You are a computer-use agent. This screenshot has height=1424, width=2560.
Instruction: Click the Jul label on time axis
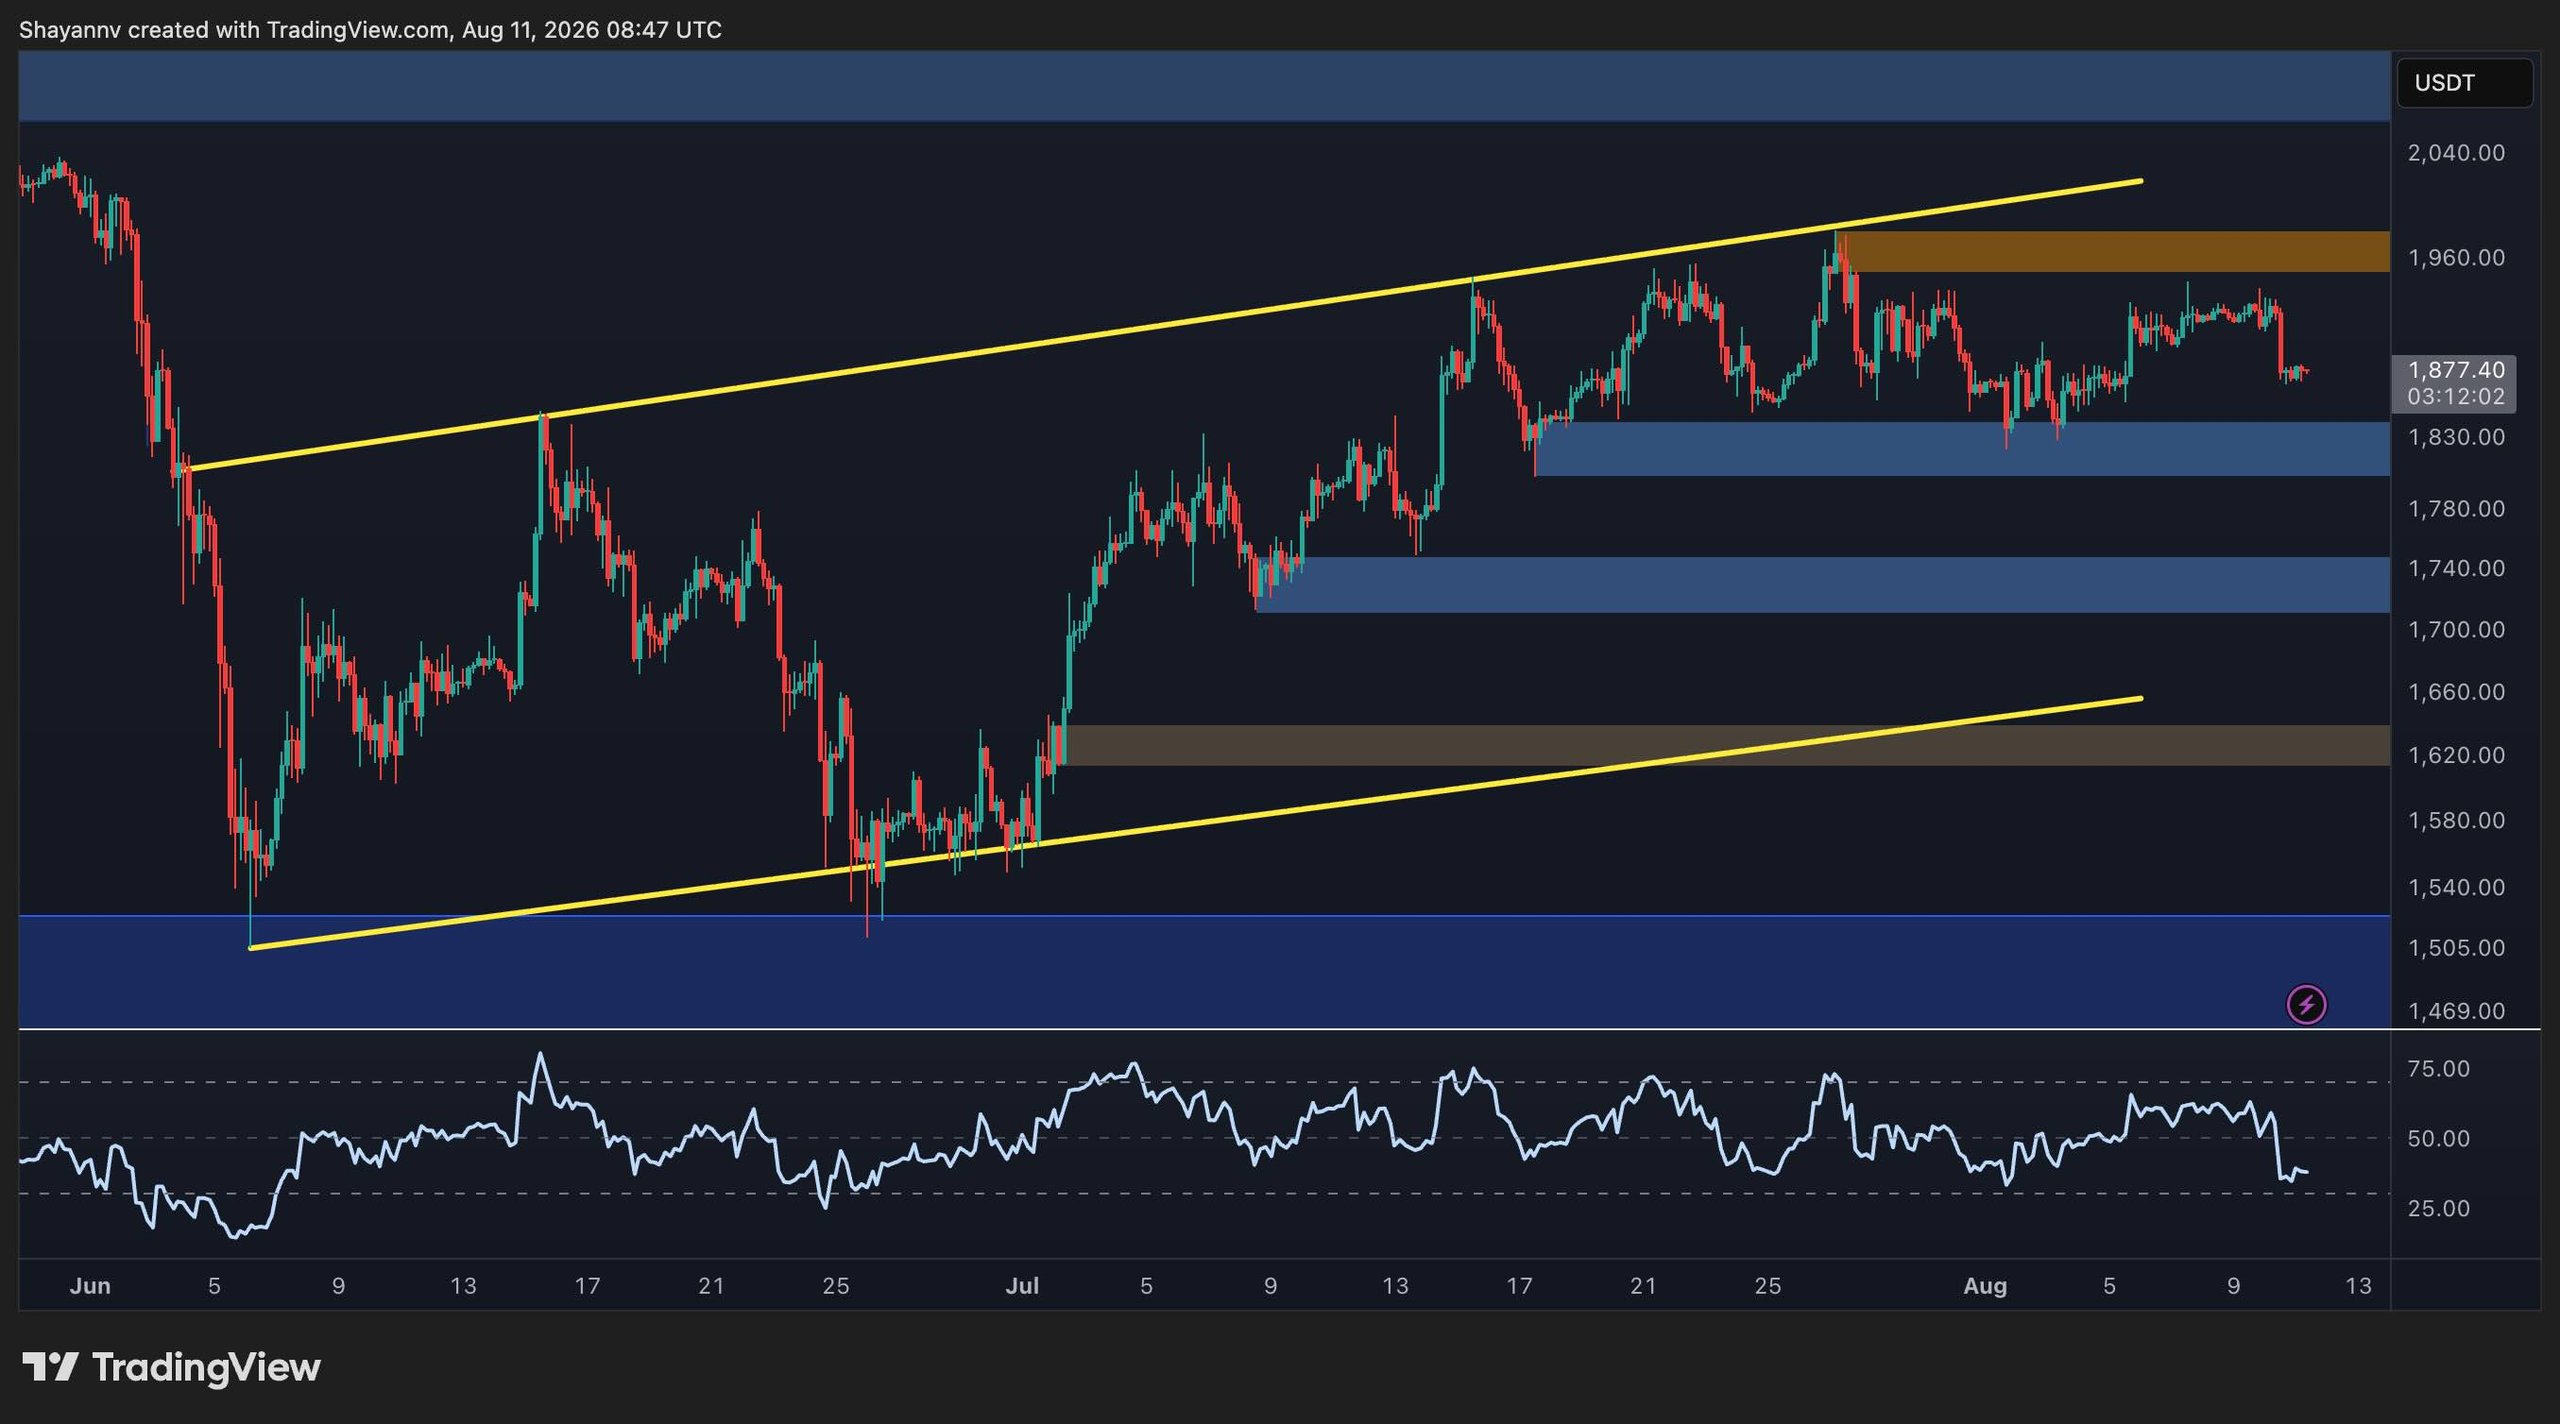tap(1022, 1286)
